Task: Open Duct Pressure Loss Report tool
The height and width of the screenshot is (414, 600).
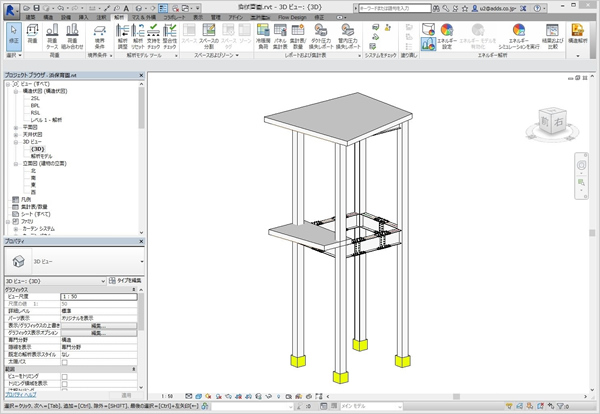Action: 321,36
